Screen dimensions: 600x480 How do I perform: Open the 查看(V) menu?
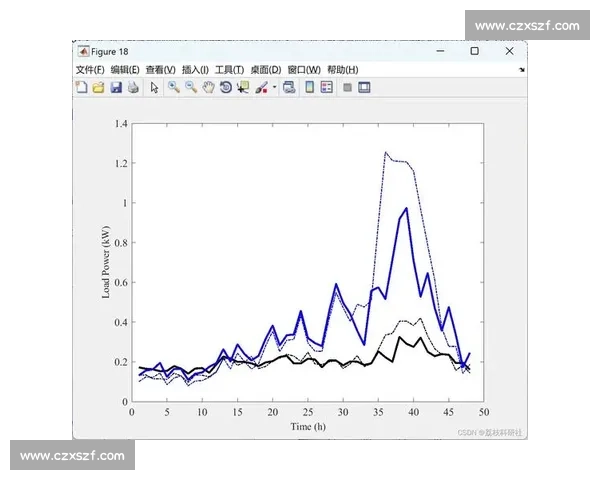click(161, 70)
